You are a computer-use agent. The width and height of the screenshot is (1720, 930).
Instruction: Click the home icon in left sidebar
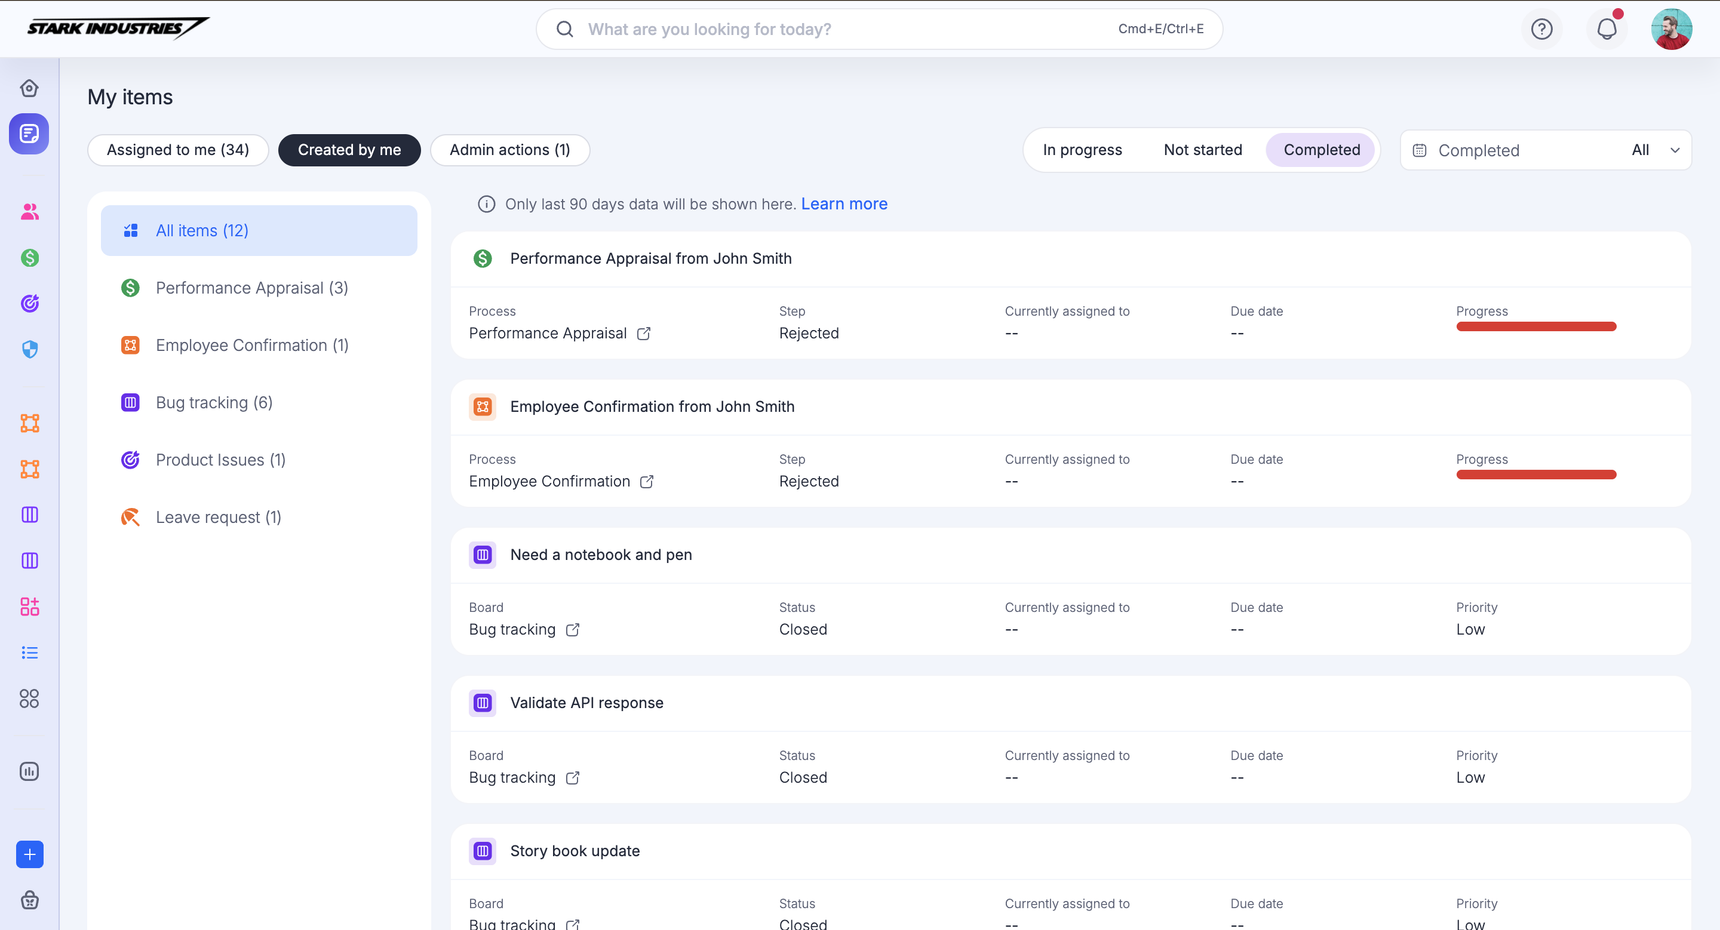click(29, 88)
